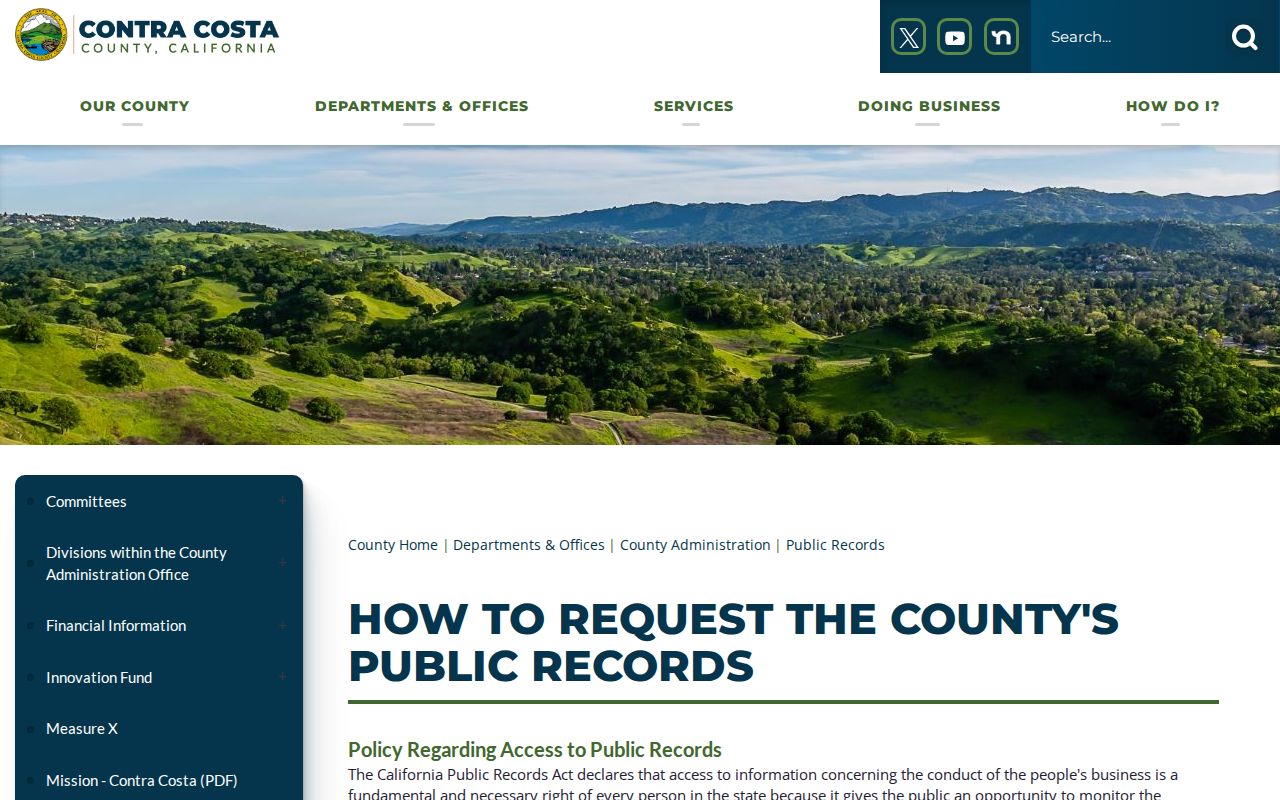The height and width of the screenshot is (800, 1280).
Task: Open the Committees sidebar link
Action: [86, 501]
